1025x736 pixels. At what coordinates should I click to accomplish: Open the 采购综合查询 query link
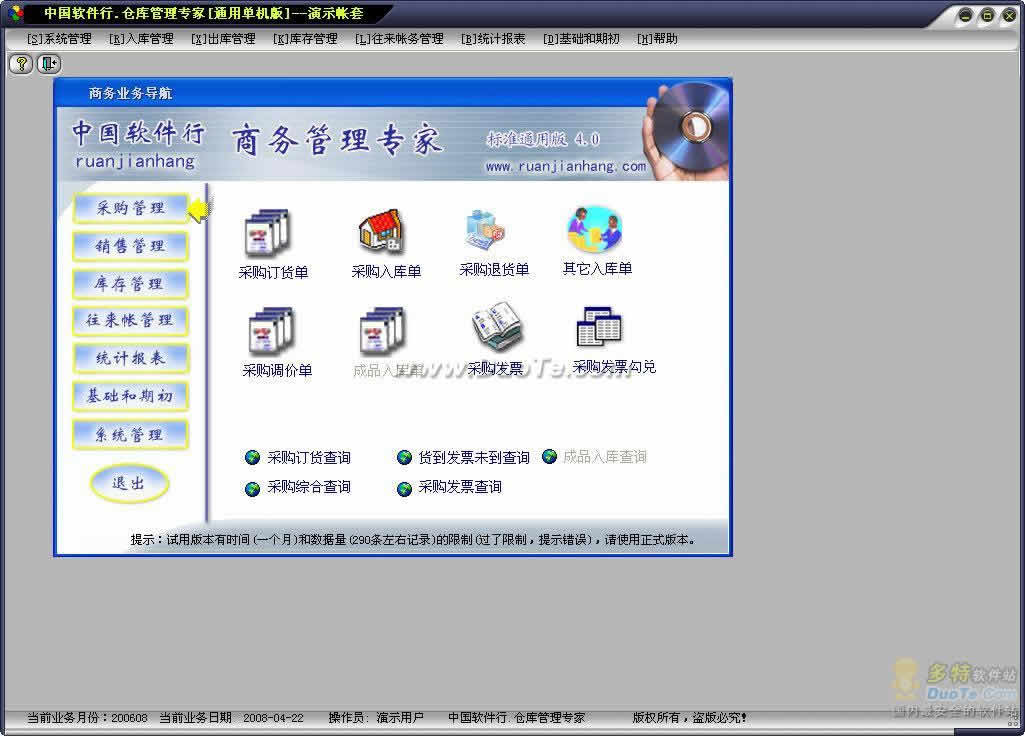click(309, 487)
